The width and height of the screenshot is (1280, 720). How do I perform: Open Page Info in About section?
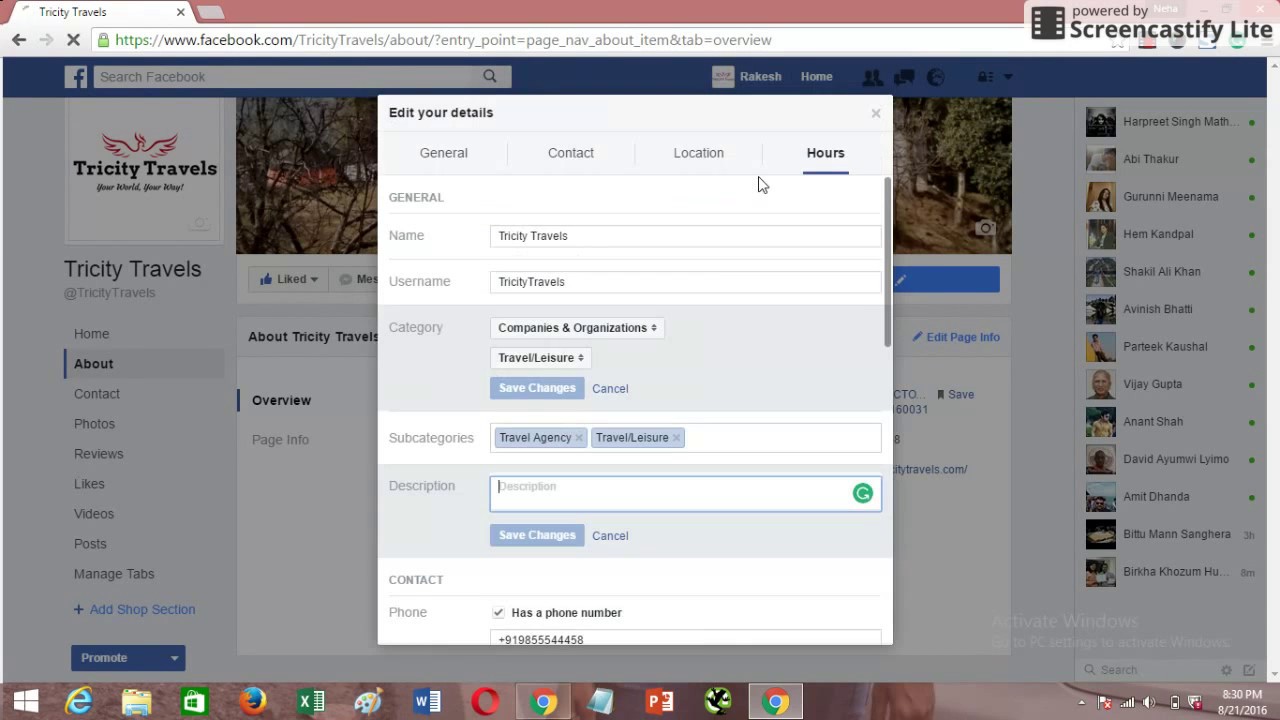tap(280, 440)
